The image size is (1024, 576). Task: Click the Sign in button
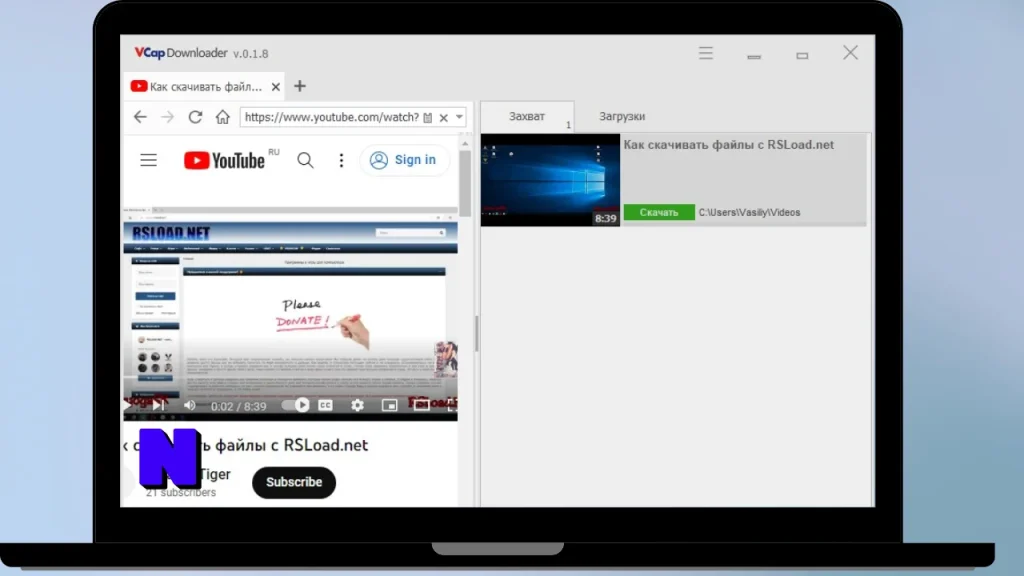404,160
